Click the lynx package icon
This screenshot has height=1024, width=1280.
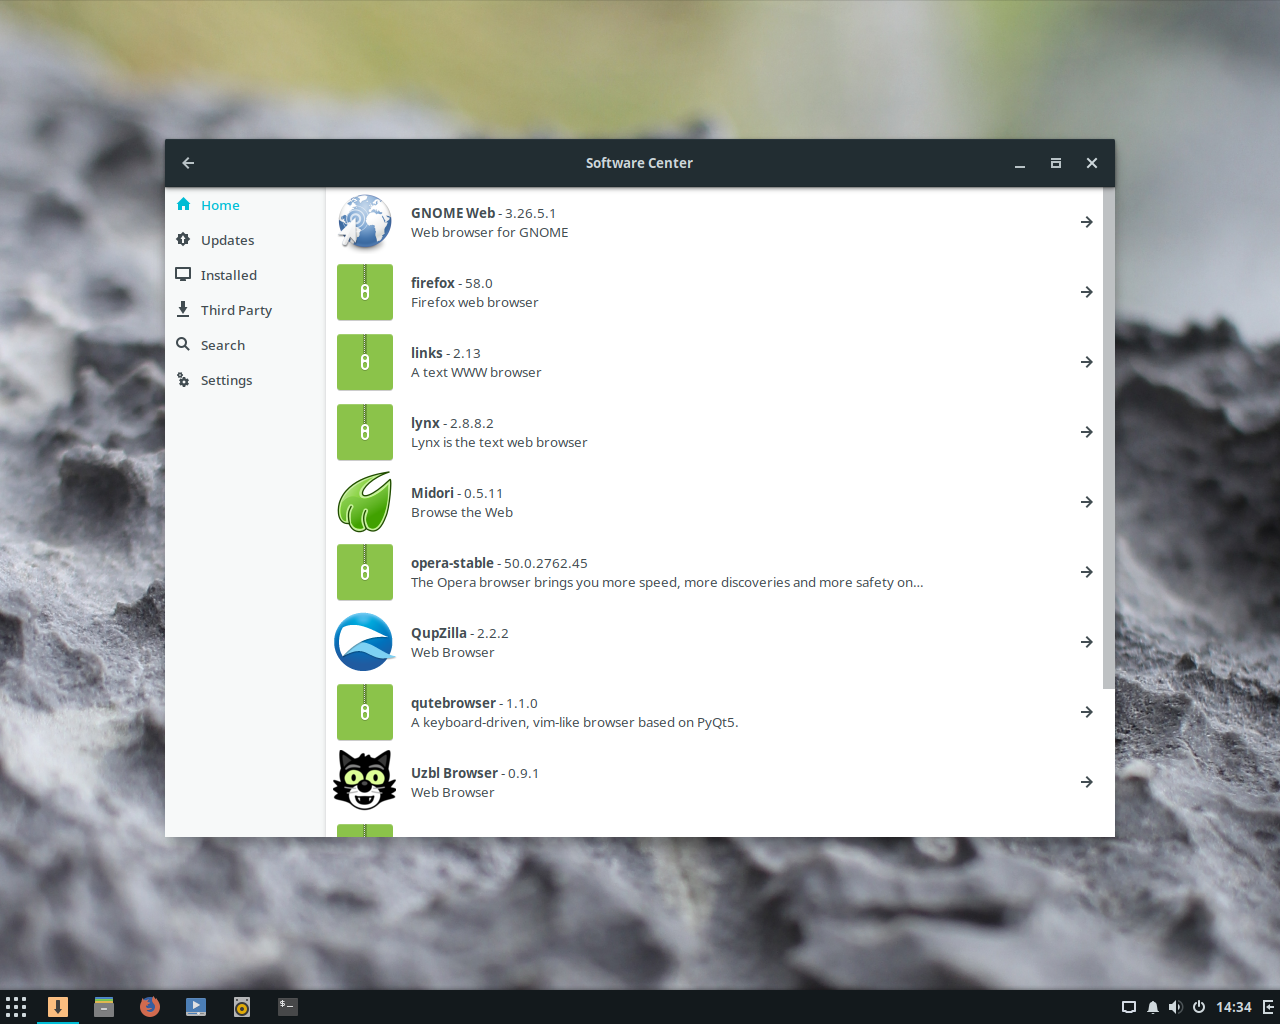click(x=365, y=432)
